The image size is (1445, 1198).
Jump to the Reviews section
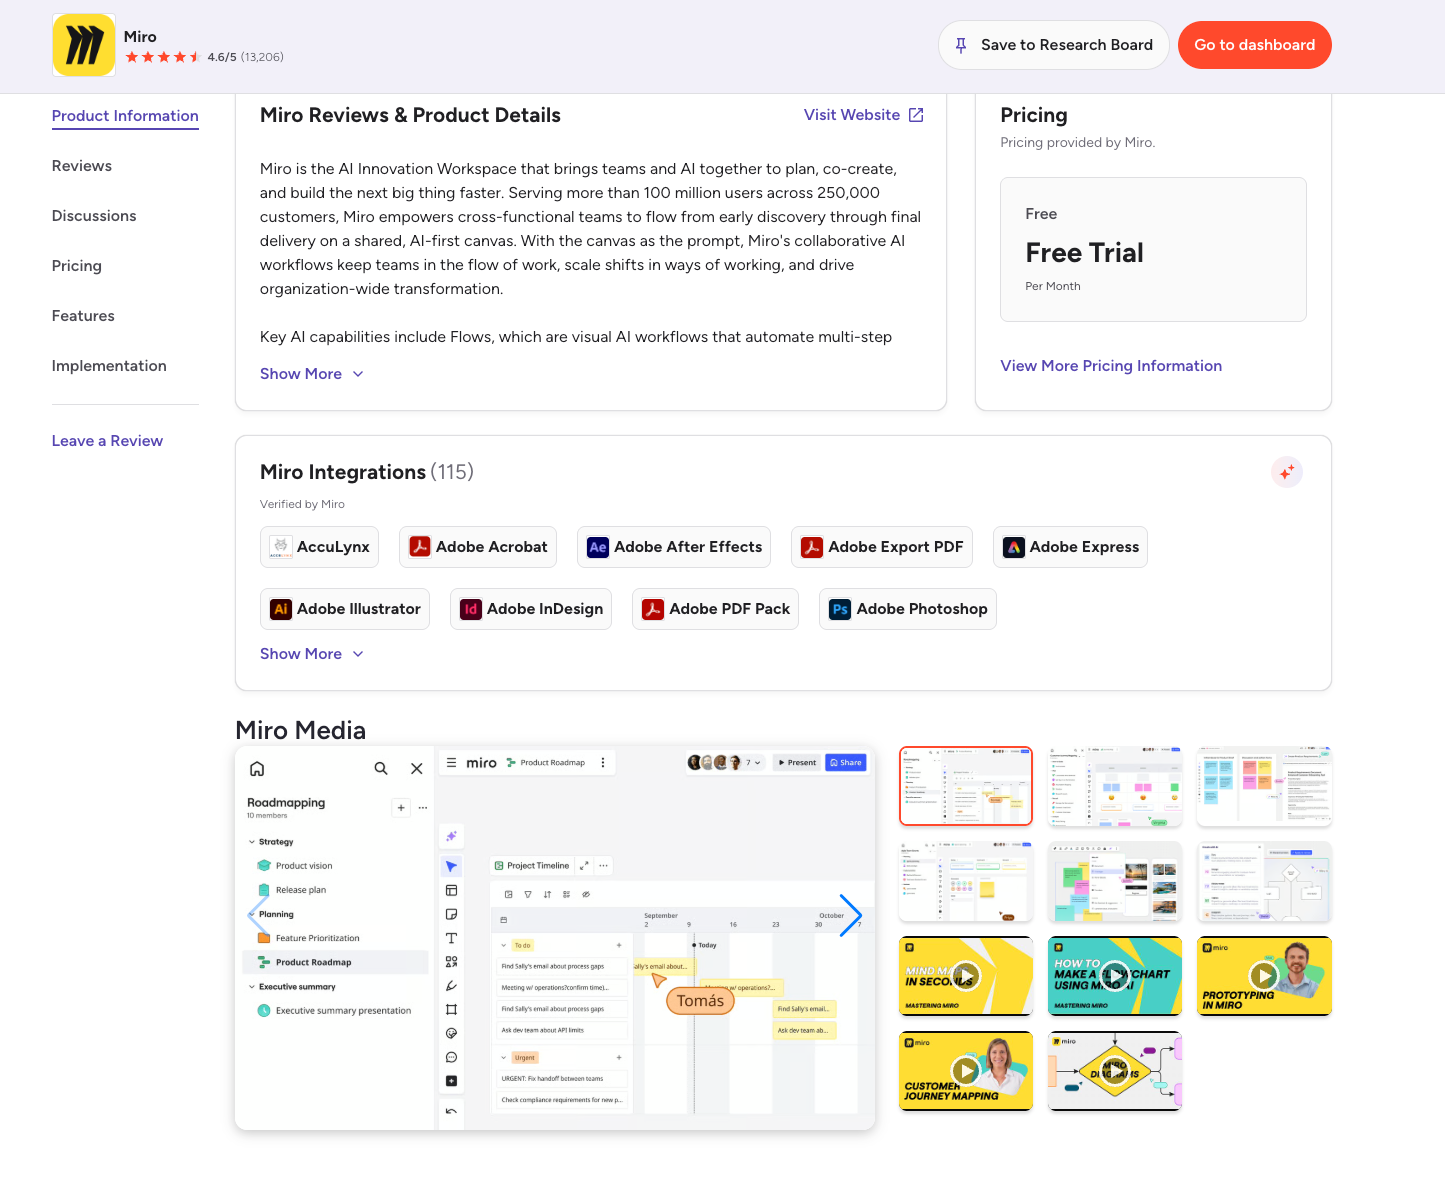[x=82, y=166]
